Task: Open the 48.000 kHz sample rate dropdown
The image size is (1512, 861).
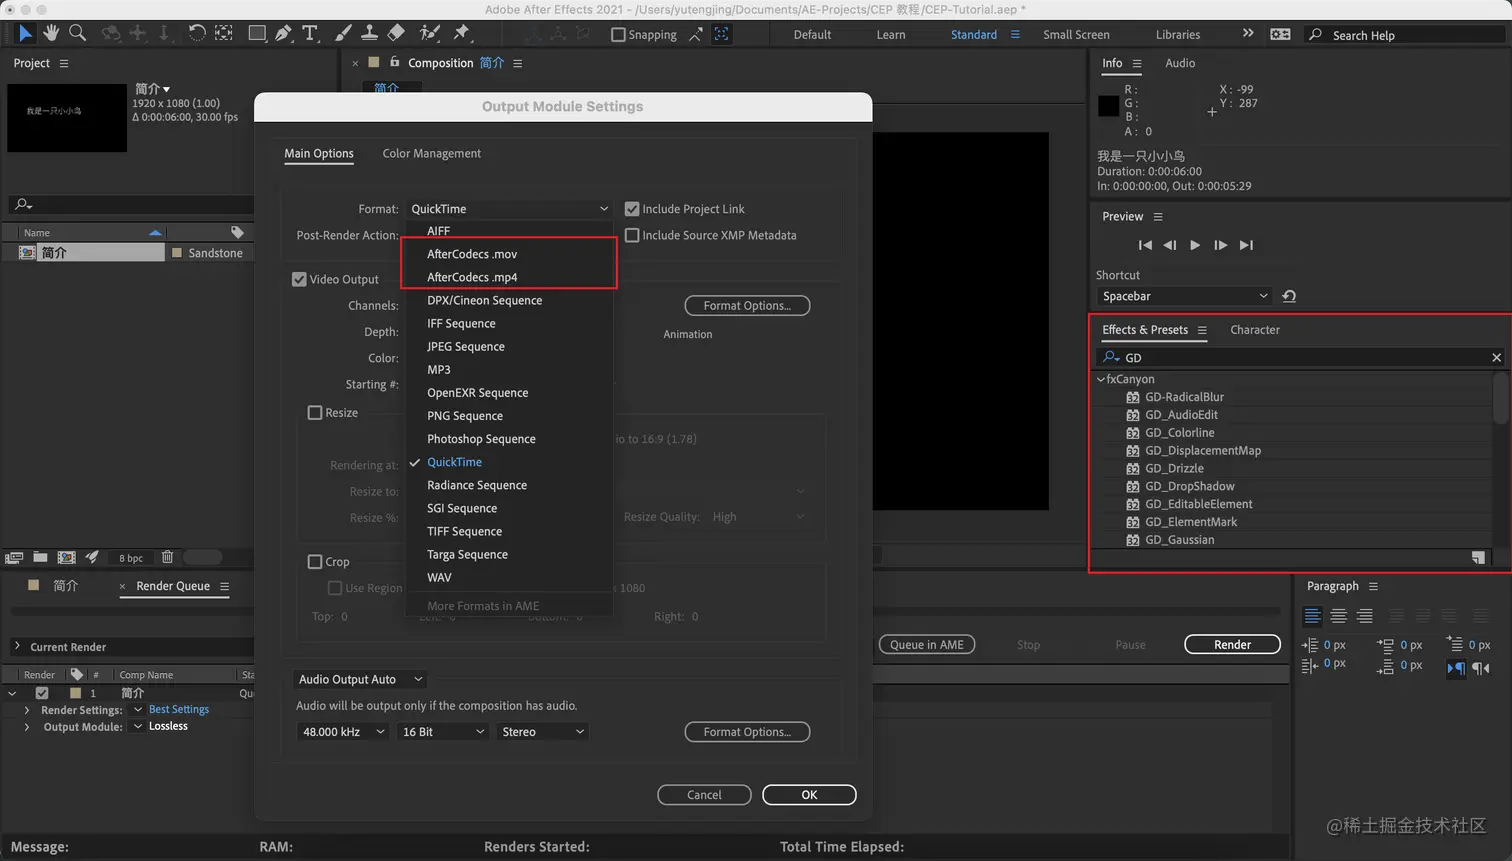Action: [x=343, y=732]
